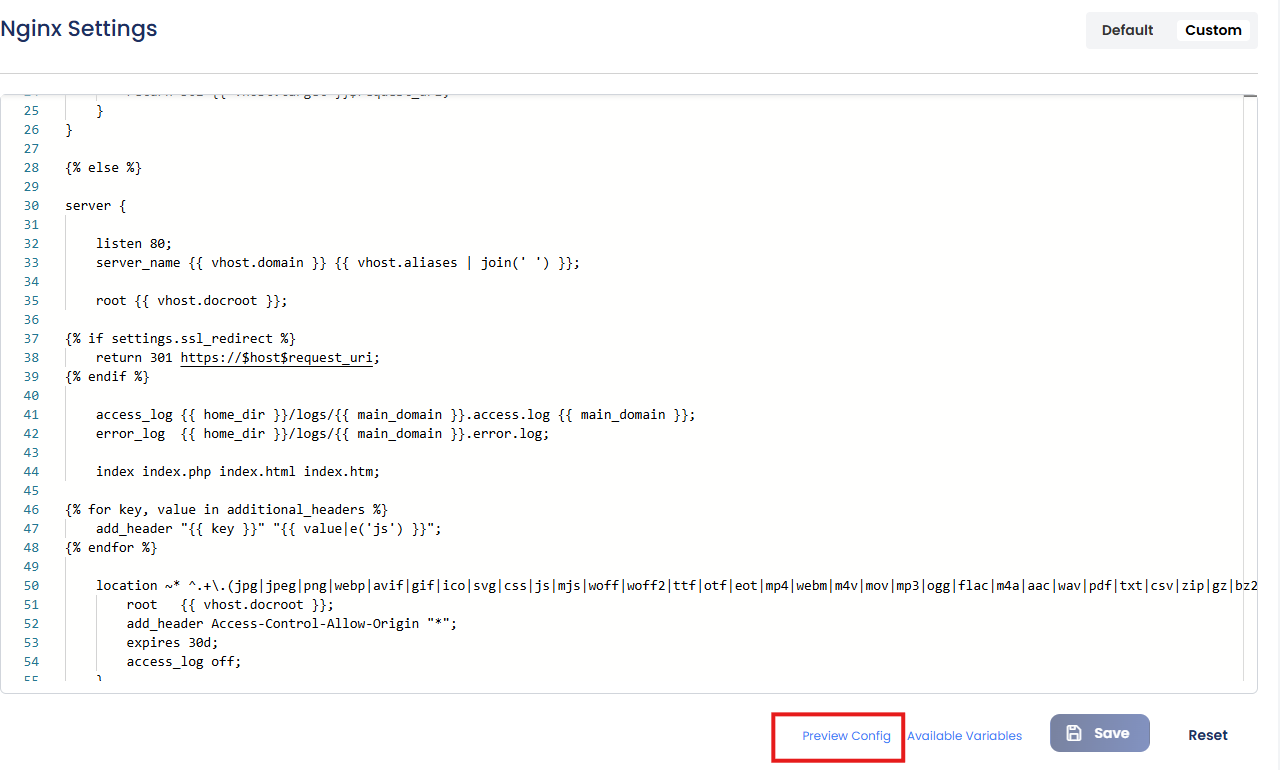
Task: Switch to the Custom settings tab
Action: pos(1213,30)
